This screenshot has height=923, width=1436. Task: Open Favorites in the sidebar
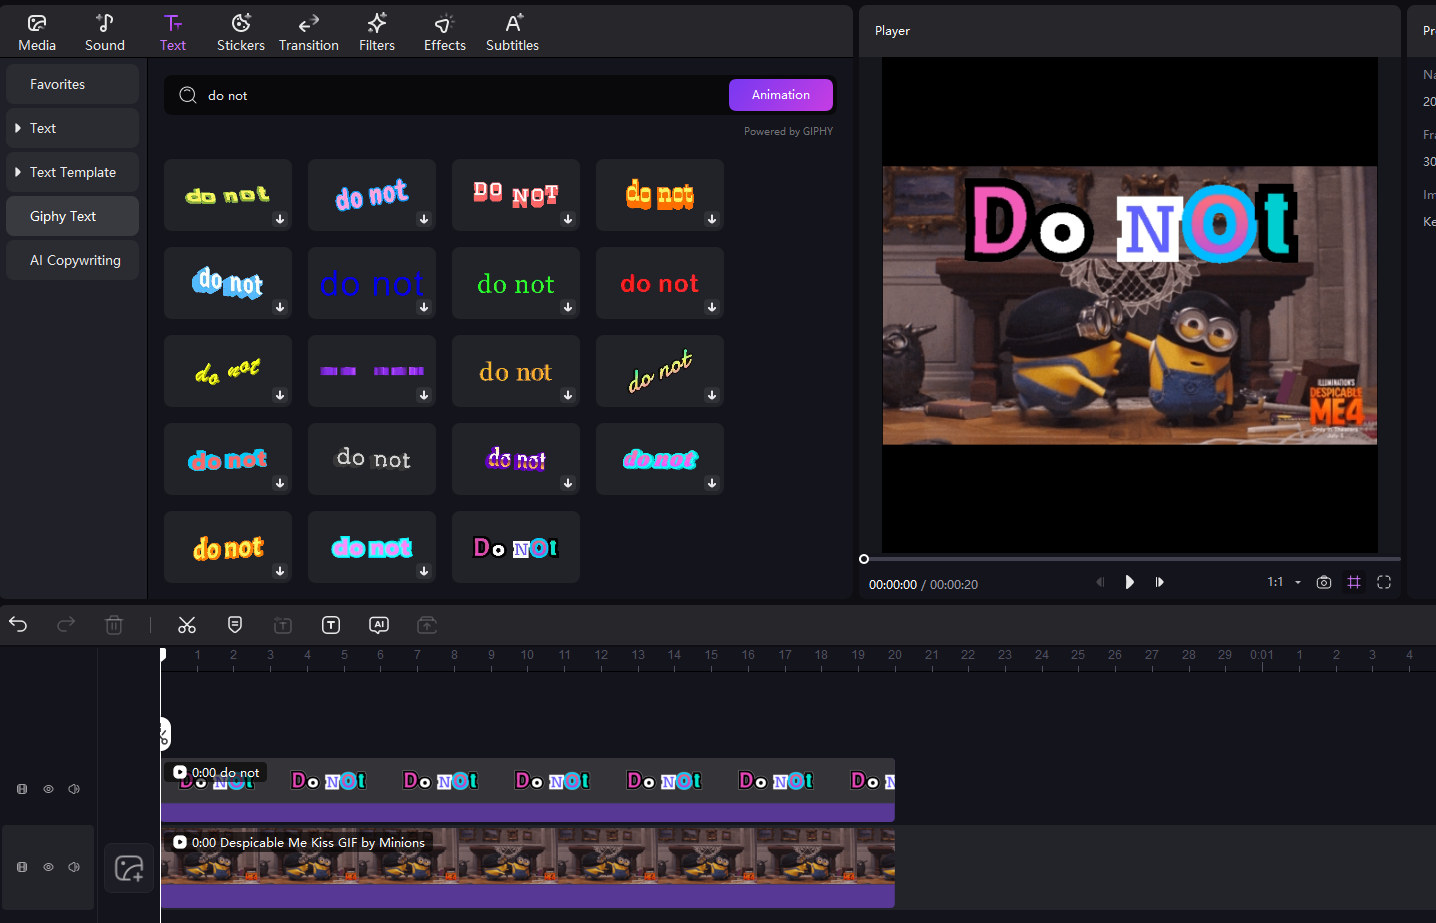click(72, 84)
